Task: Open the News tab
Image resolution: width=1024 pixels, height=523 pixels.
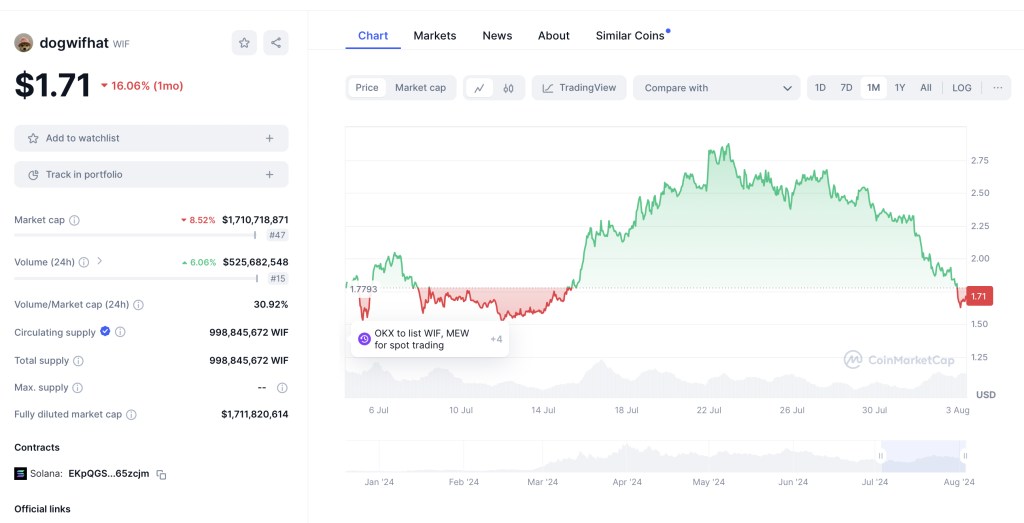Action: (497, 36)
